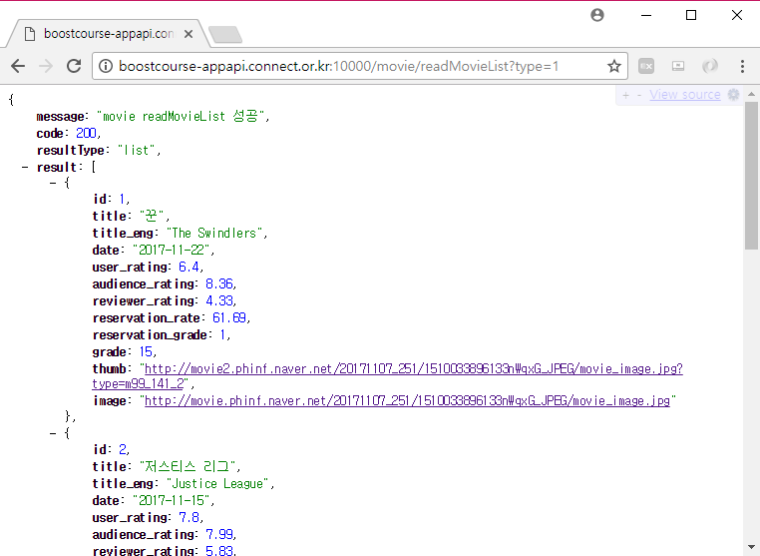Open the JSON viewer settings gear
The image size is (760, 556).
733,95
